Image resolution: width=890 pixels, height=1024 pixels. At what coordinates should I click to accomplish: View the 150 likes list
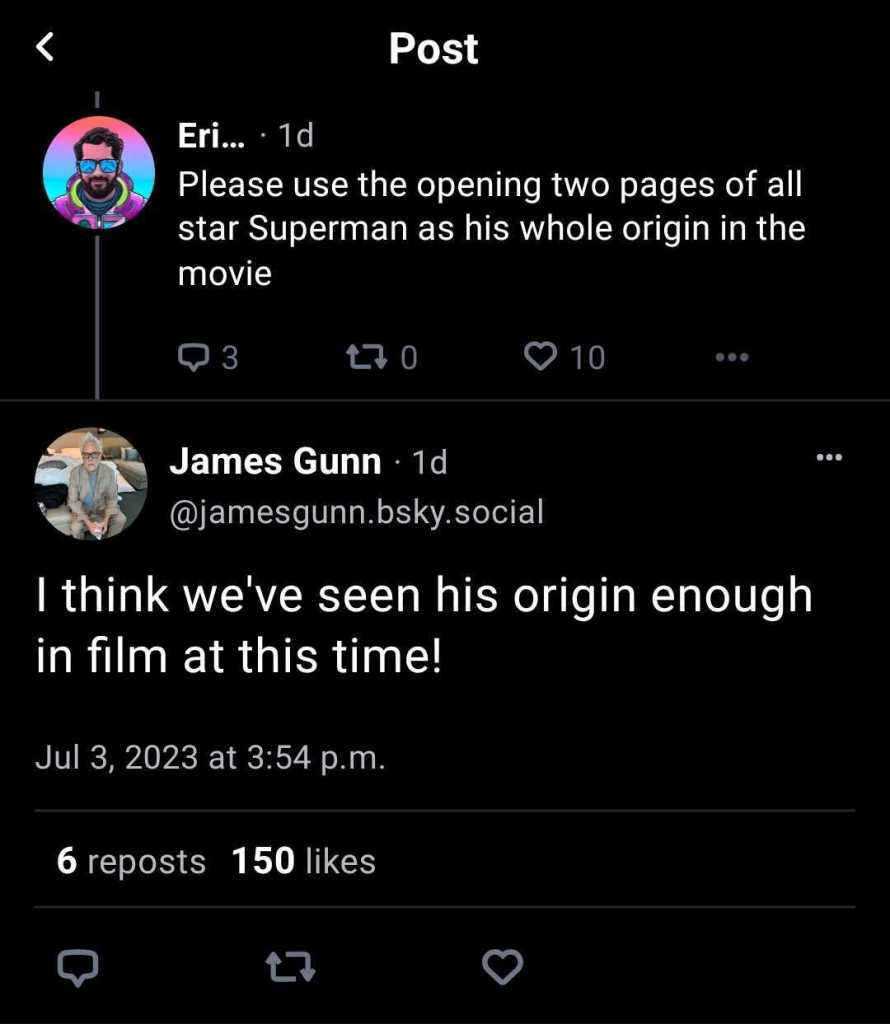point(303,861)
